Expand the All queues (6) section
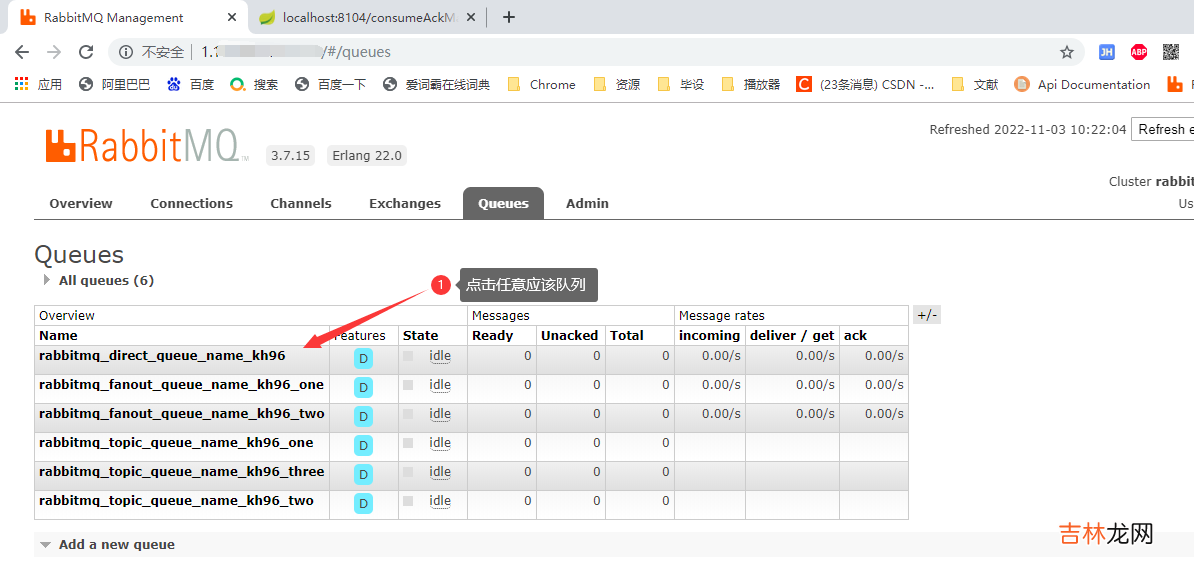1194x569 pixels. [x=98, y=281]
